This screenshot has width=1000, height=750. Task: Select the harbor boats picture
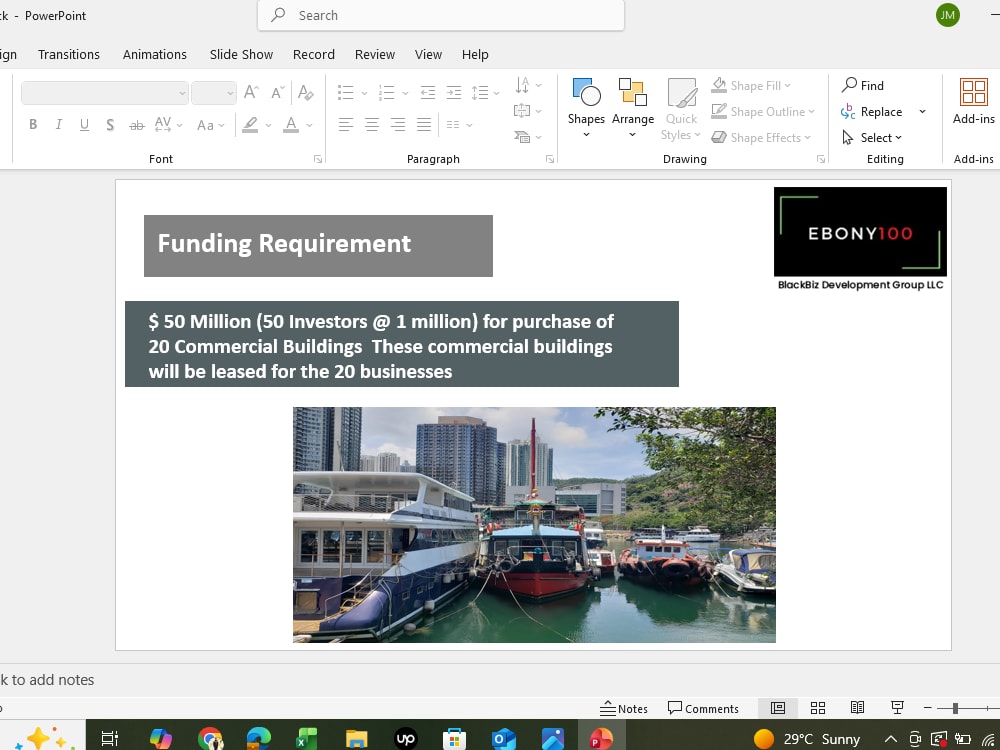pyautogui.click(x=534, y=525)
